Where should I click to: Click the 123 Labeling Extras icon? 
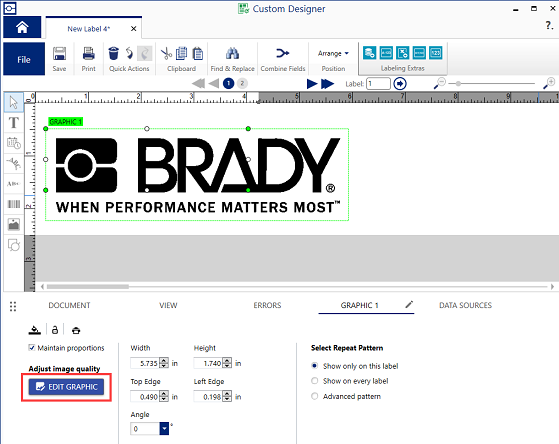(436, 53)
